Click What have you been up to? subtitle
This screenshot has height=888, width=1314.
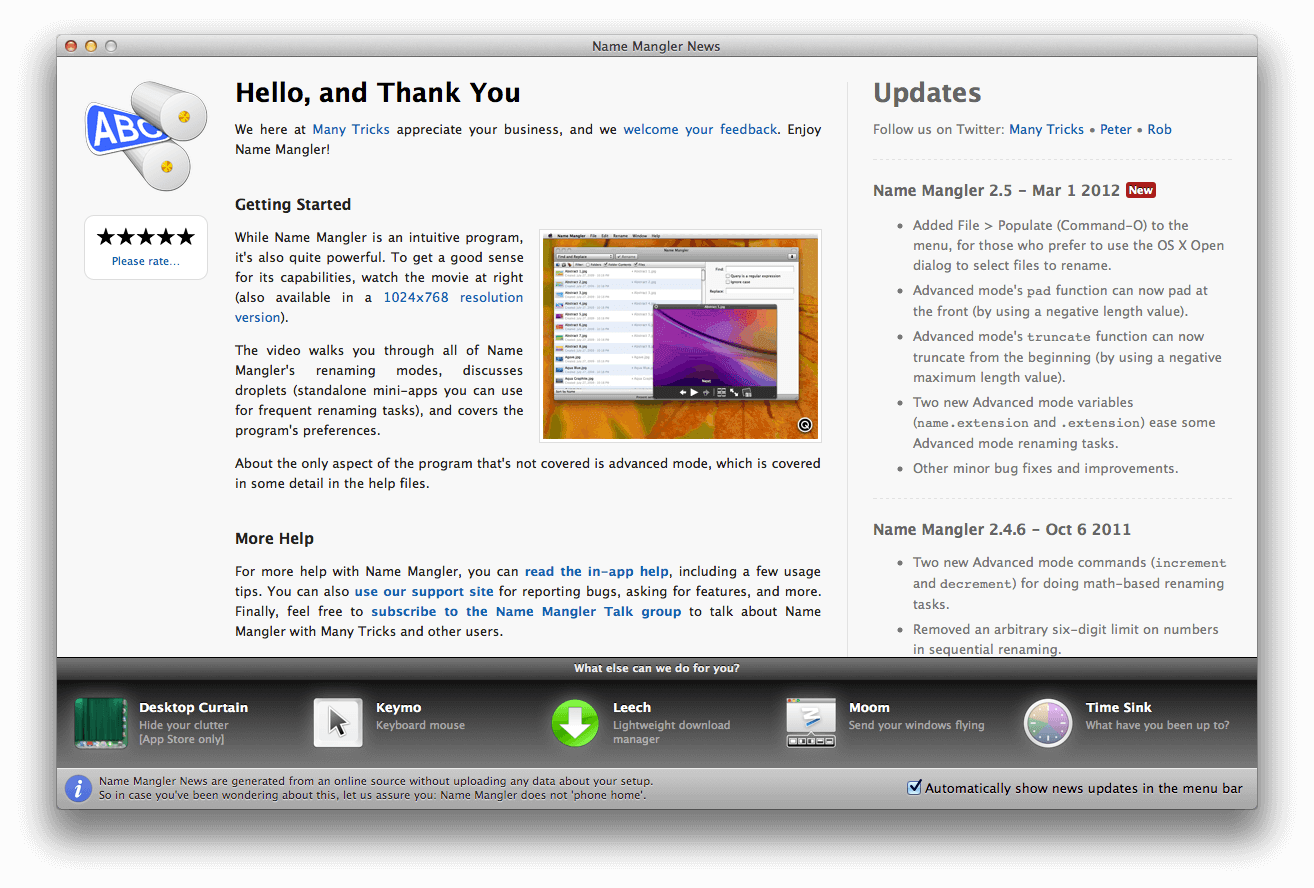point(1157,725)
